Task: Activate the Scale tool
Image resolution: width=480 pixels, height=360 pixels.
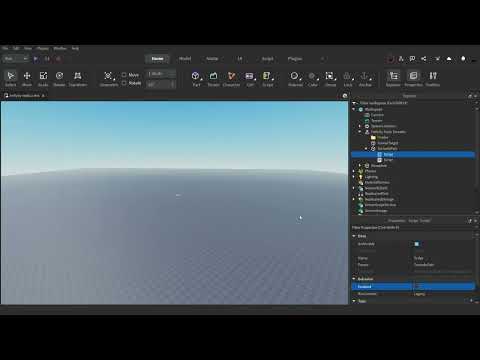Action: click(43, 79)
